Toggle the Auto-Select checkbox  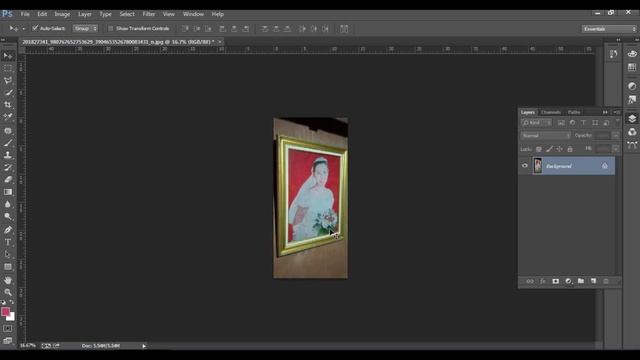click(35, 28)
